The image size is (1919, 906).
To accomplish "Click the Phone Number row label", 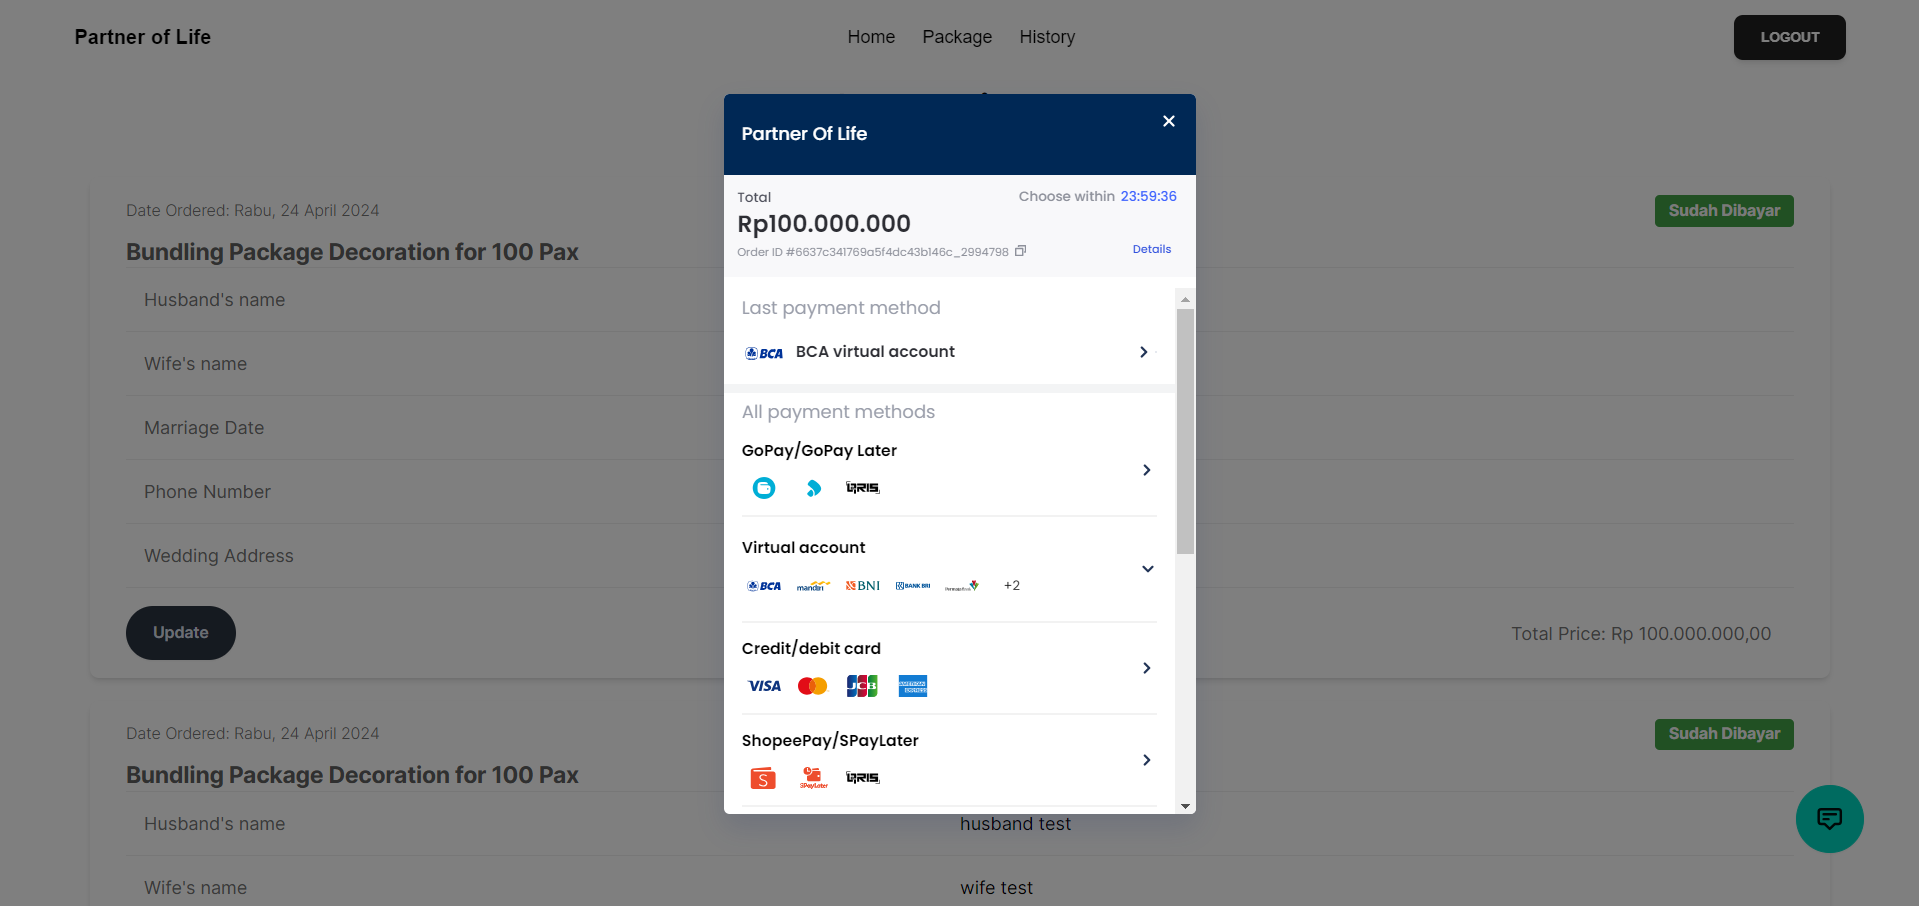I will 207,492.
